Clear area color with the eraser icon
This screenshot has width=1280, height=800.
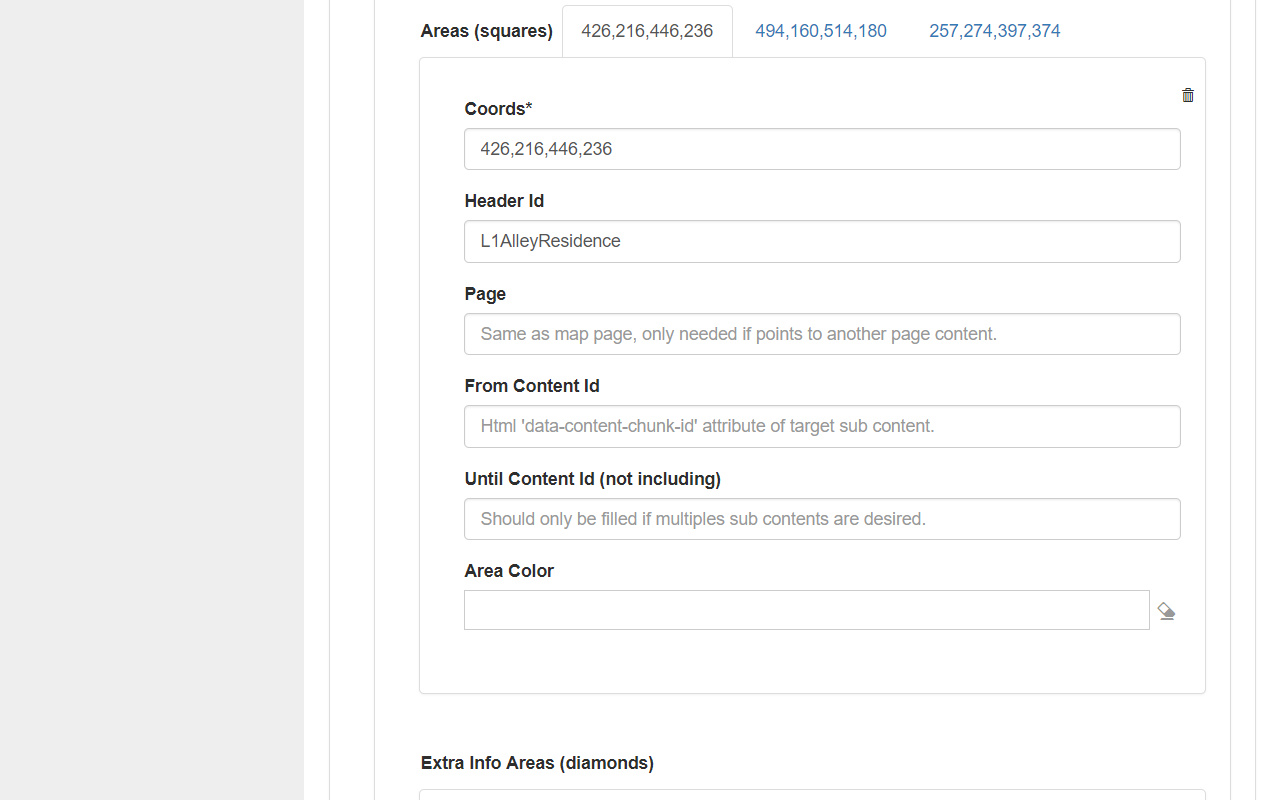click(x=1166, y=611)
